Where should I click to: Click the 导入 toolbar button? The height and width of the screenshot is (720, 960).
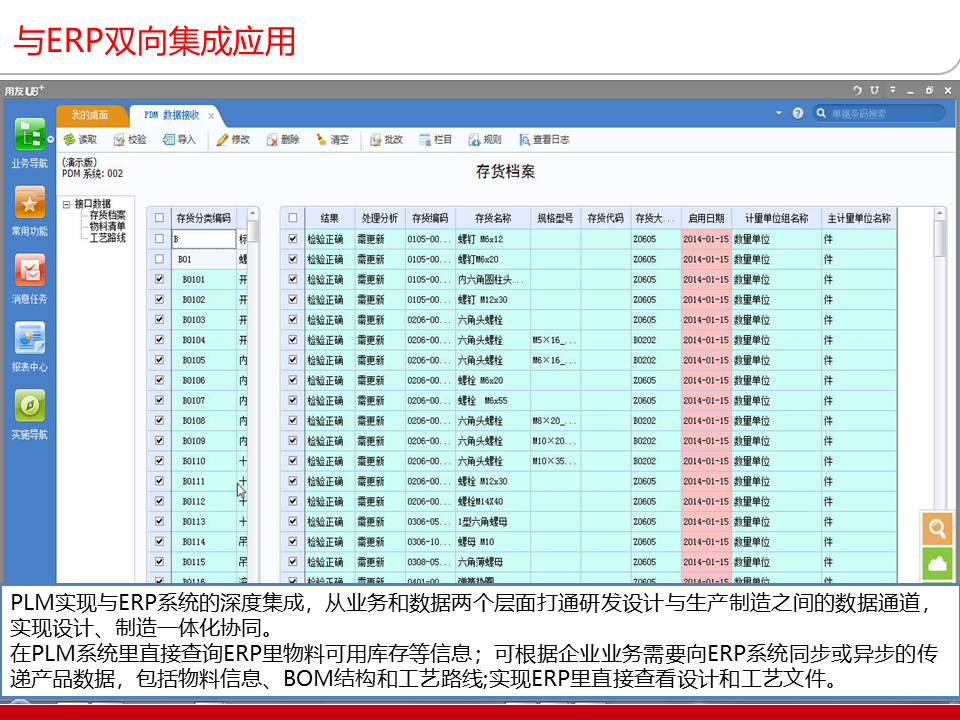click(x=179, y=140)
